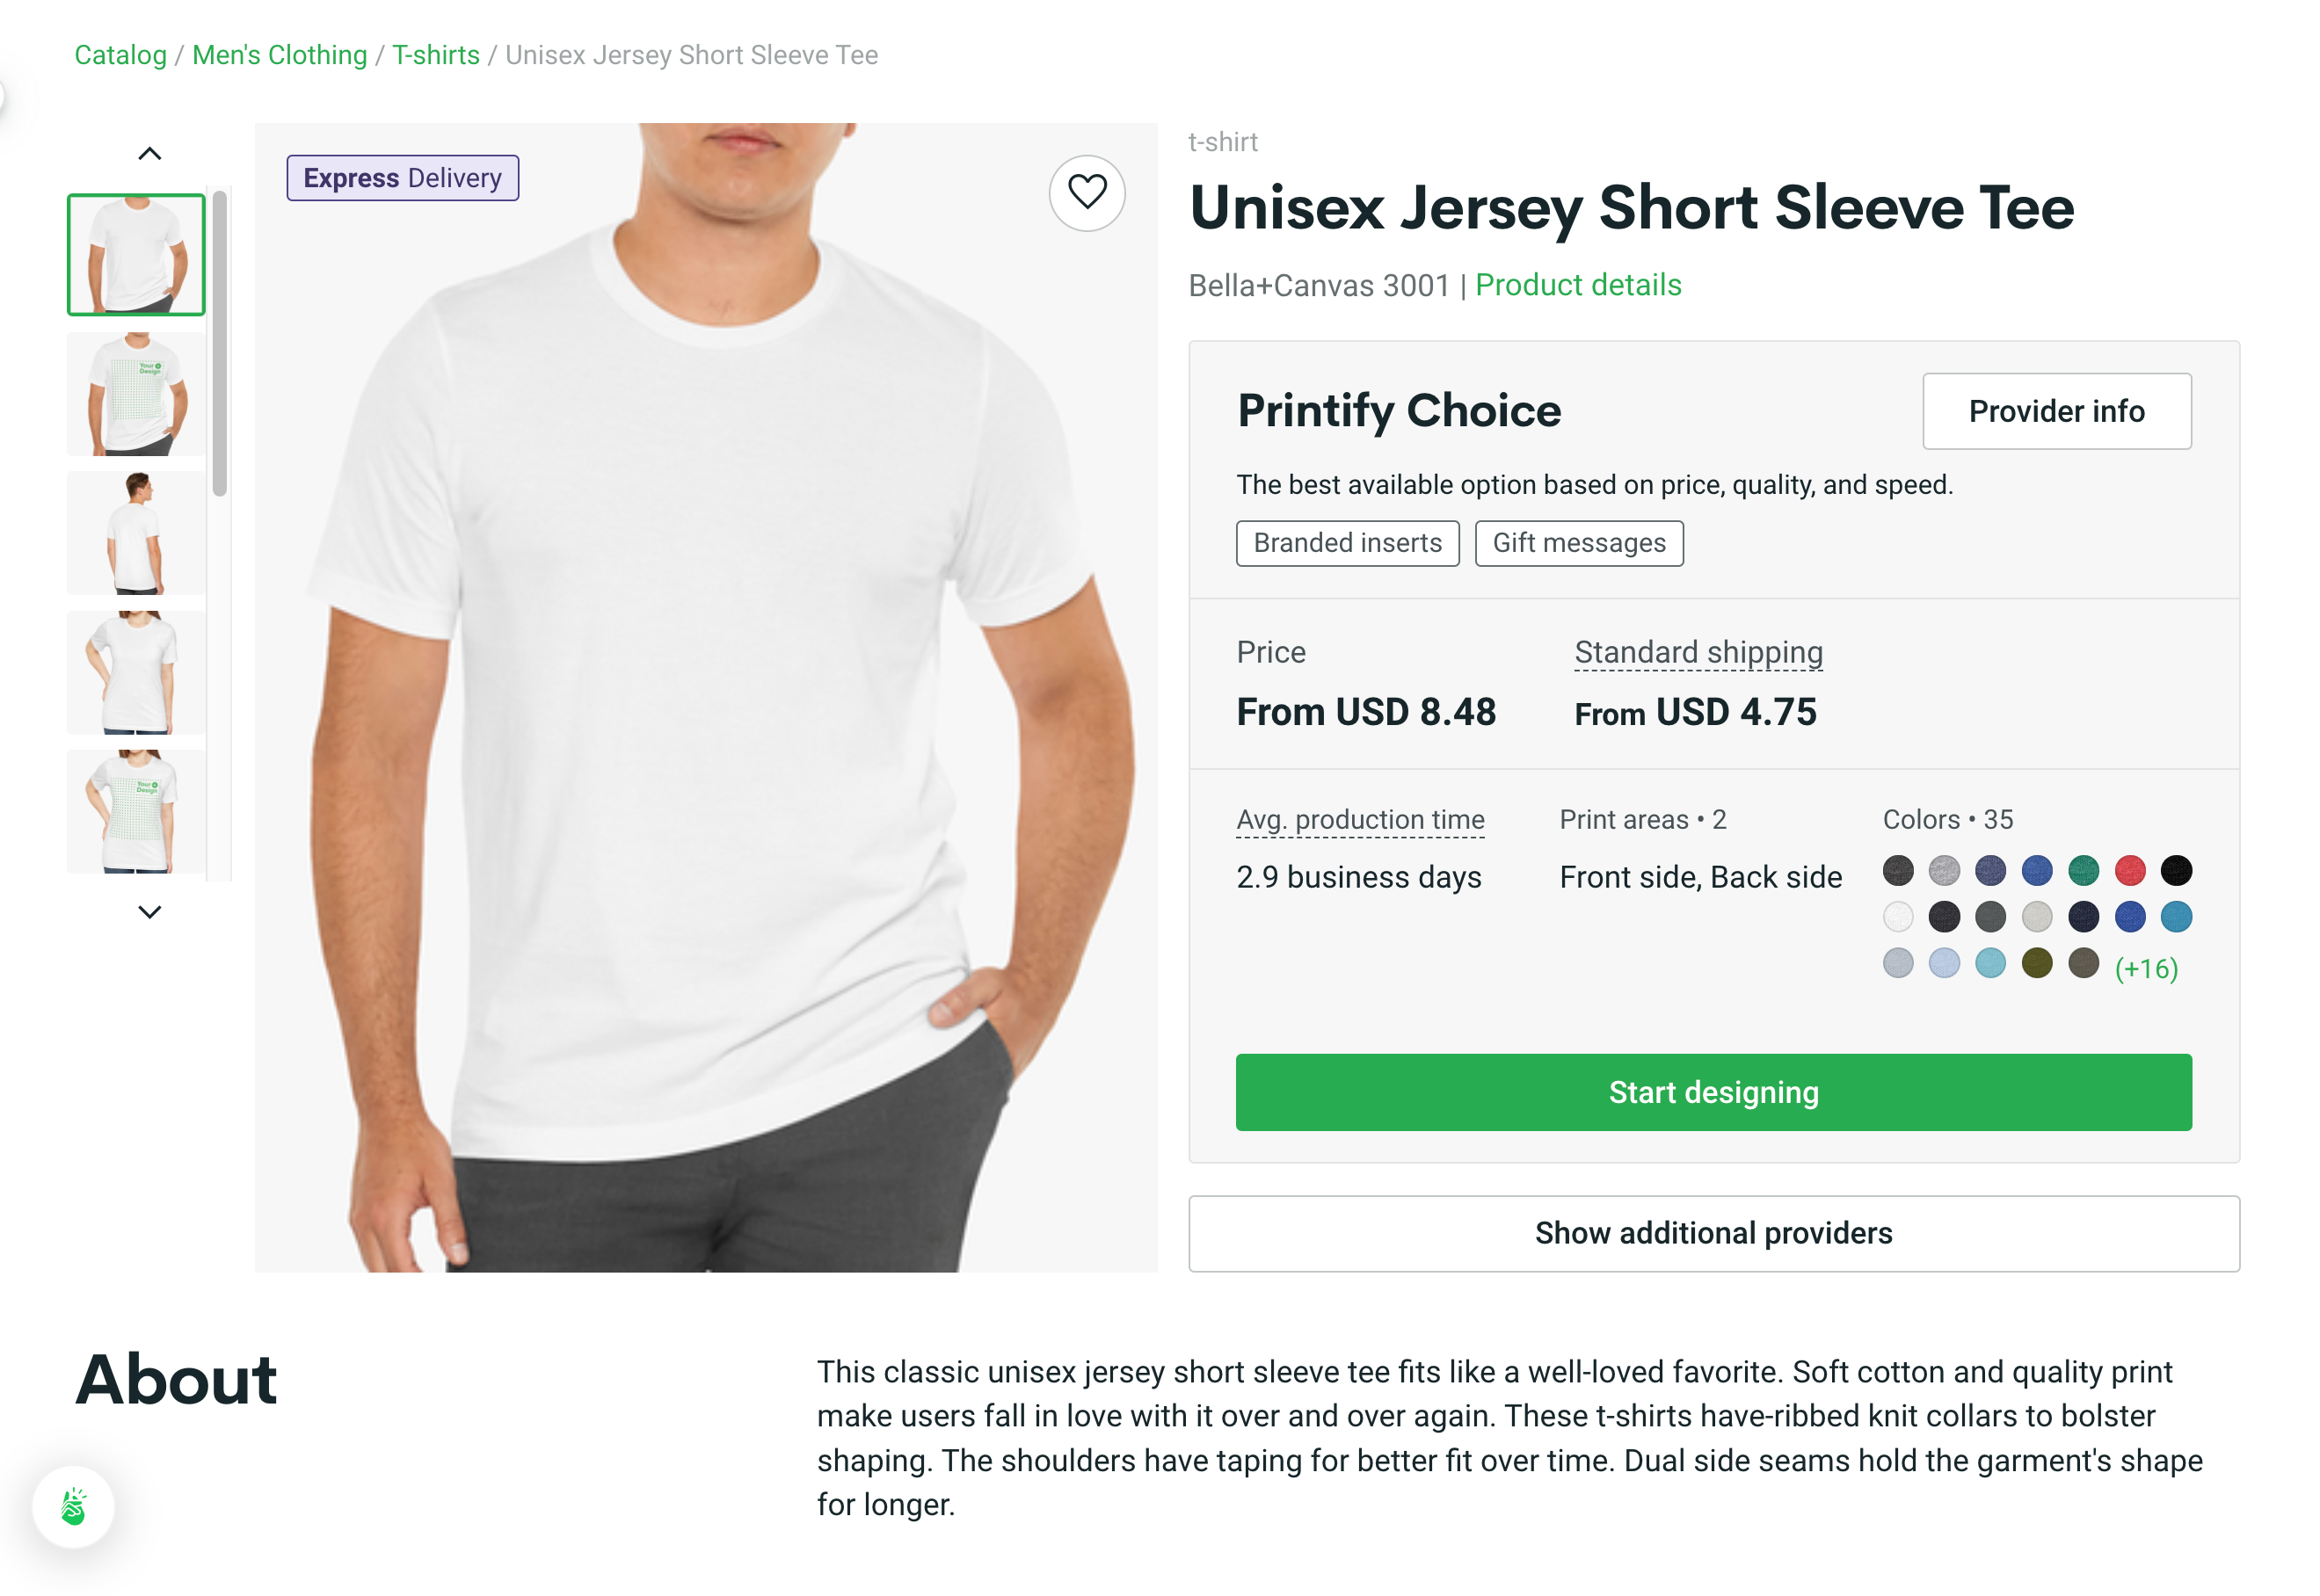
Task: Show the female model front thumbnail
Action: point(136,672)
